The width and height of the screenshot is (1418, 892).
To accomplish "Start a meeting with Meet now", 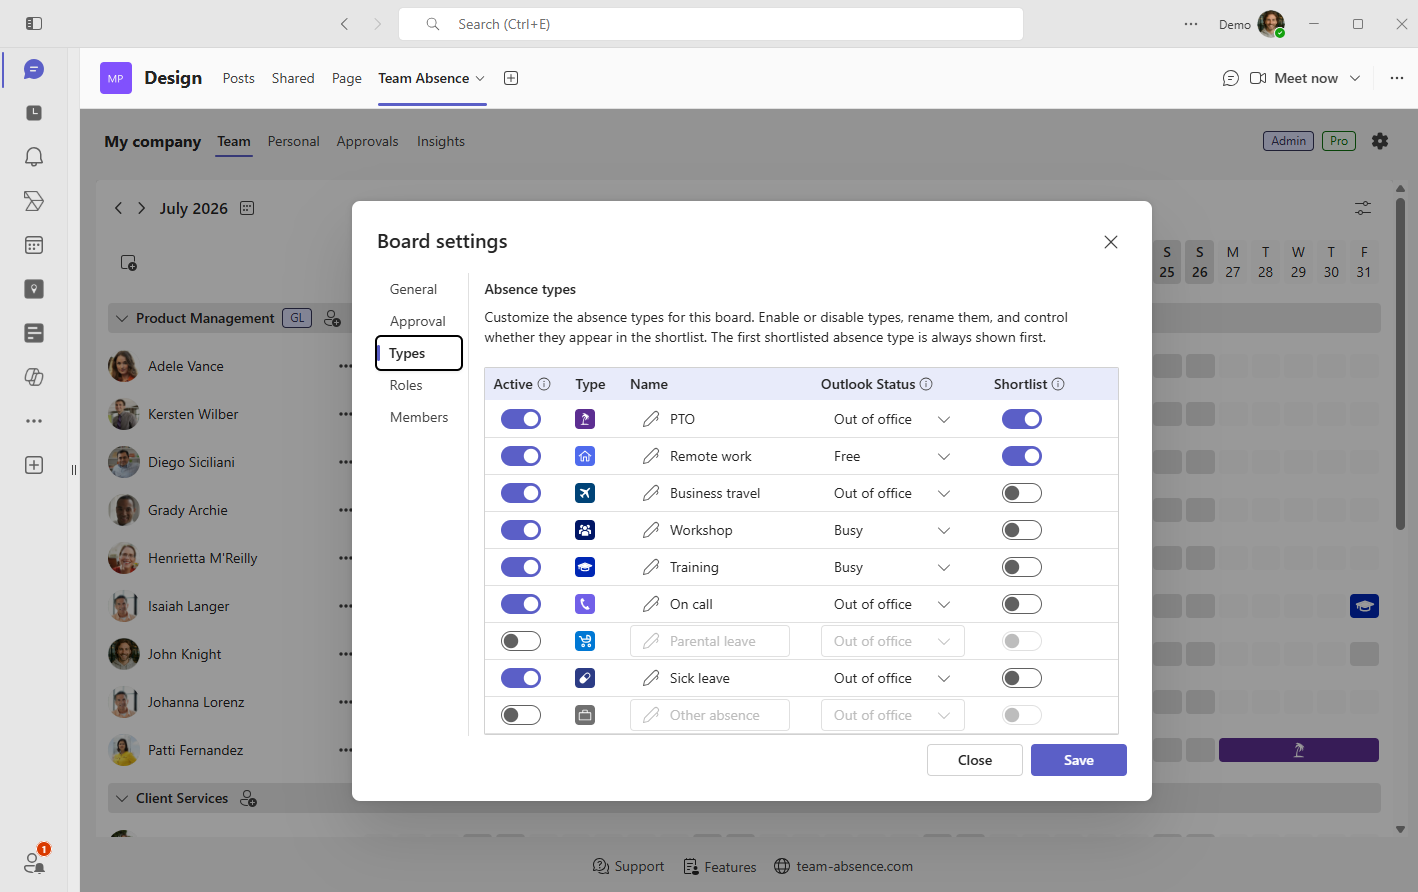I will click(x=1294, y=78).
